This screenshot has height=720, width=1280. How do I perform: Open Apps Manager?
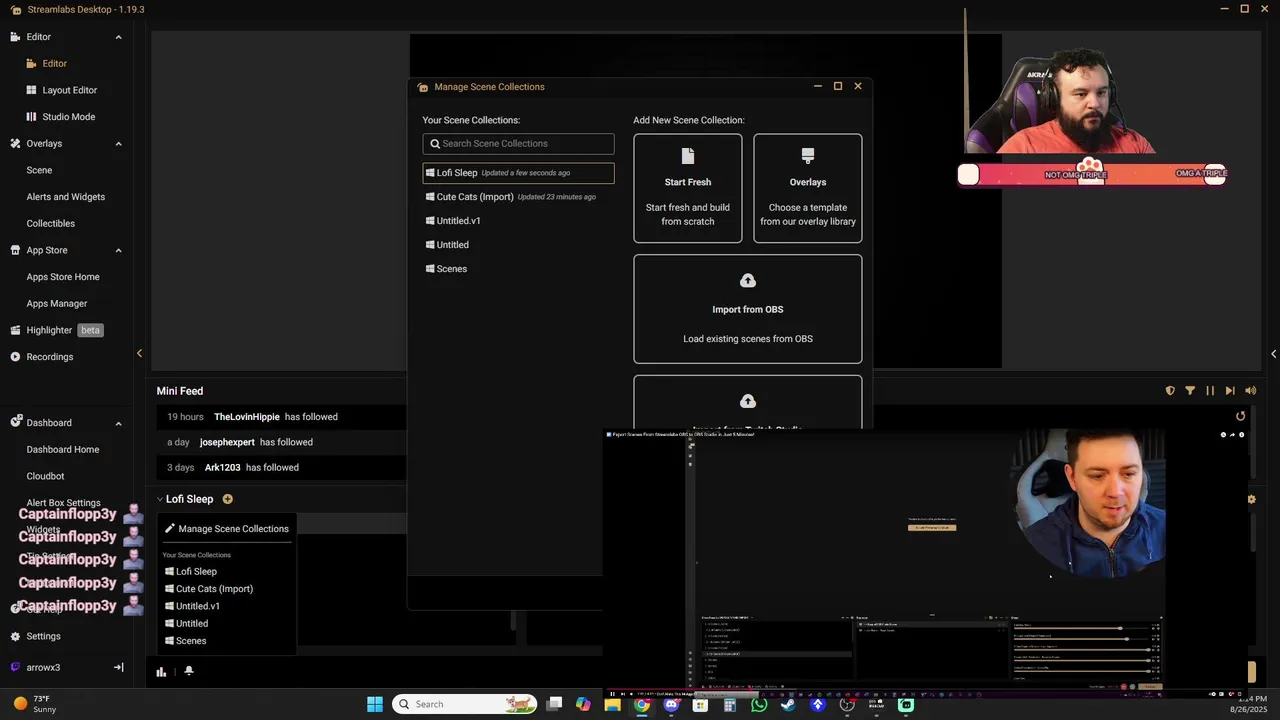57,304
